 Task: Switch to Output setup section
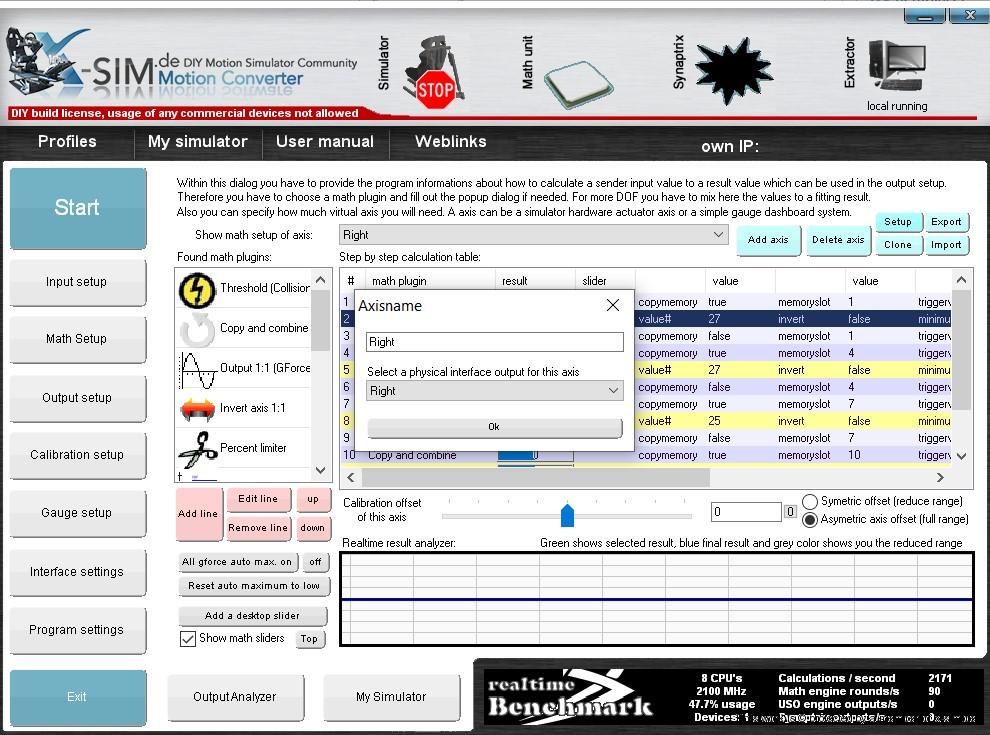pyautogui.click(x=77, y=398)
